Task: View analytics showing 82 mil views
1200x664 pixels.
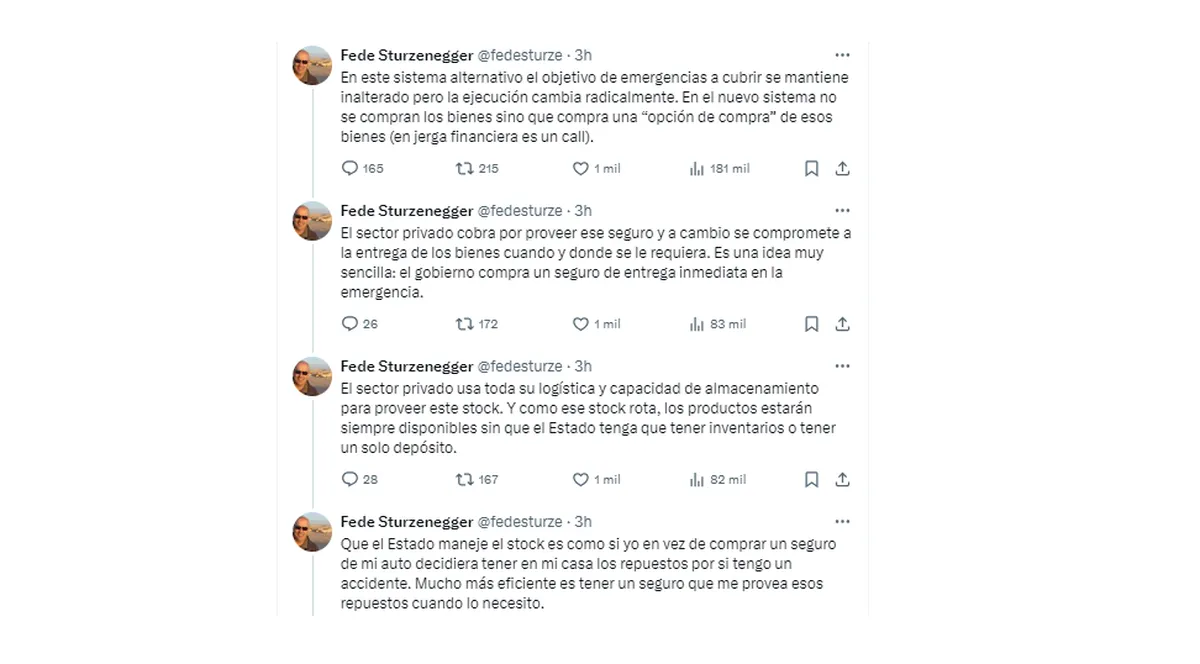Action: click(x=697, y=480)
